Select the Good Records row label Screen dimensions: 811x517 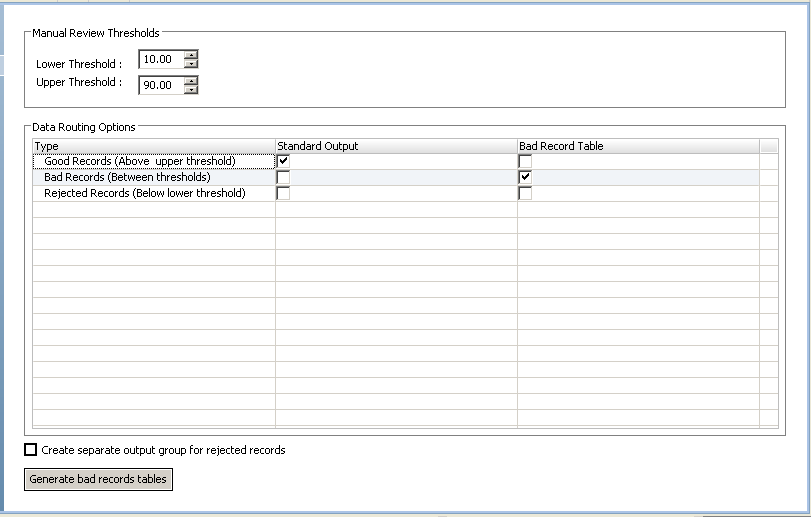click(x=140, y=161)
